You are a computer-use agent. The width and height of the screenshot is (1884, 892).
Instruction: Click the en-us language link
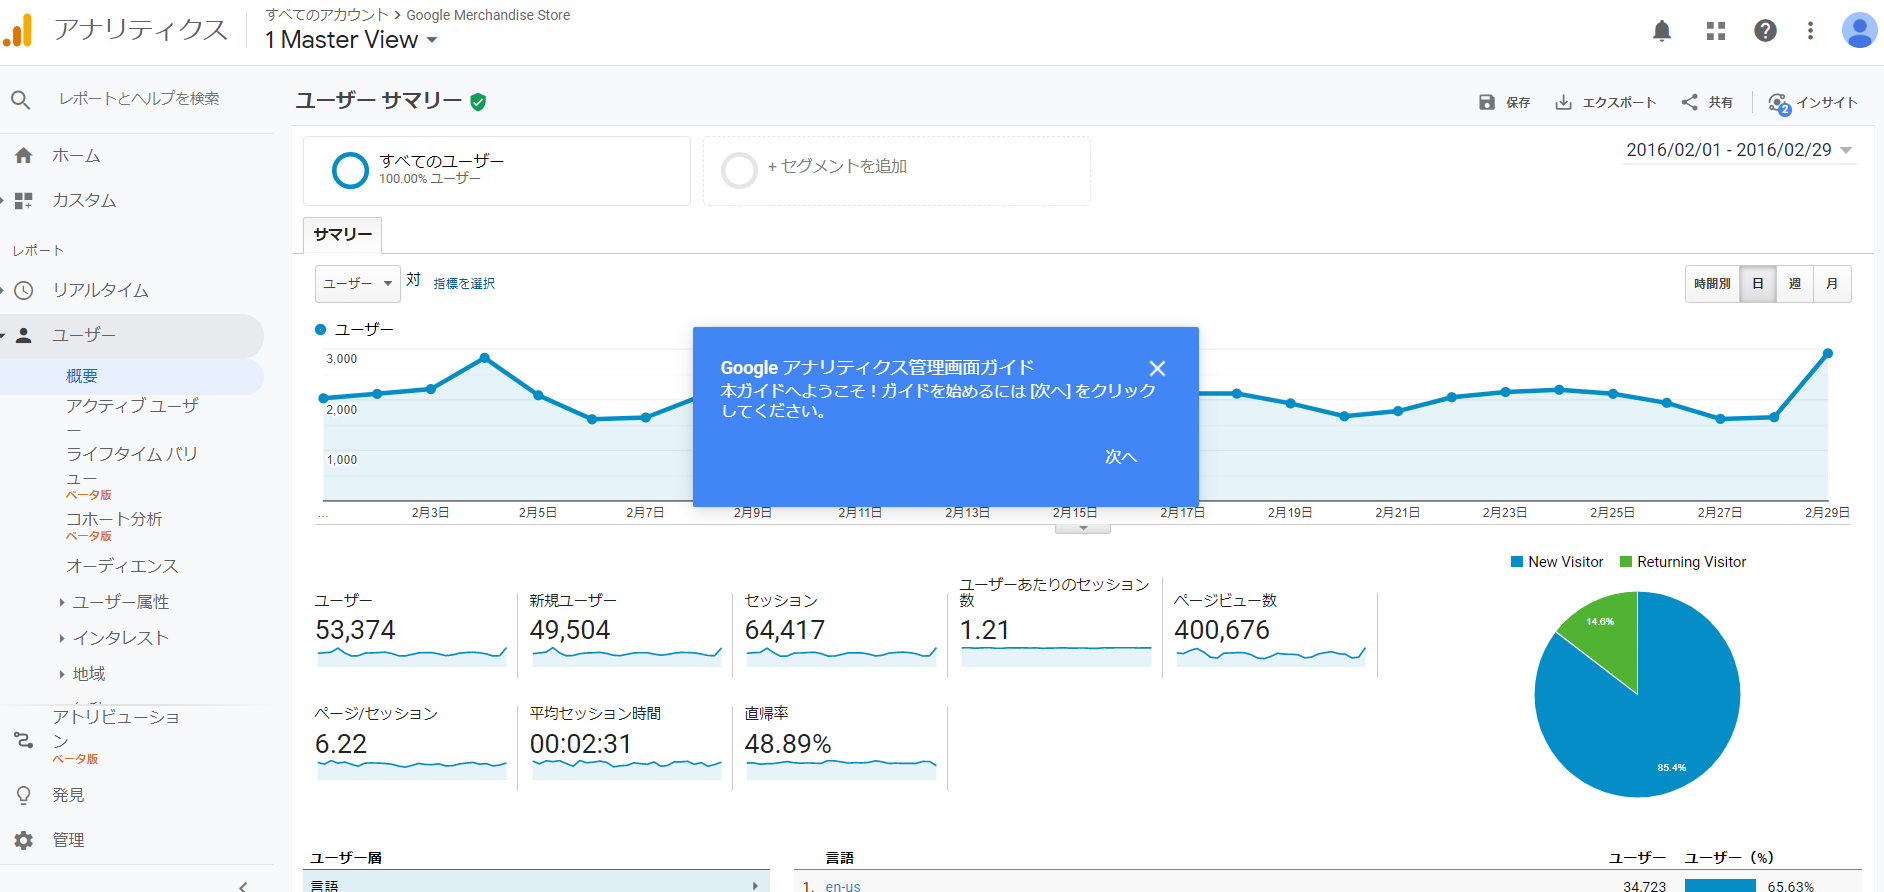(x=842, y=886)
